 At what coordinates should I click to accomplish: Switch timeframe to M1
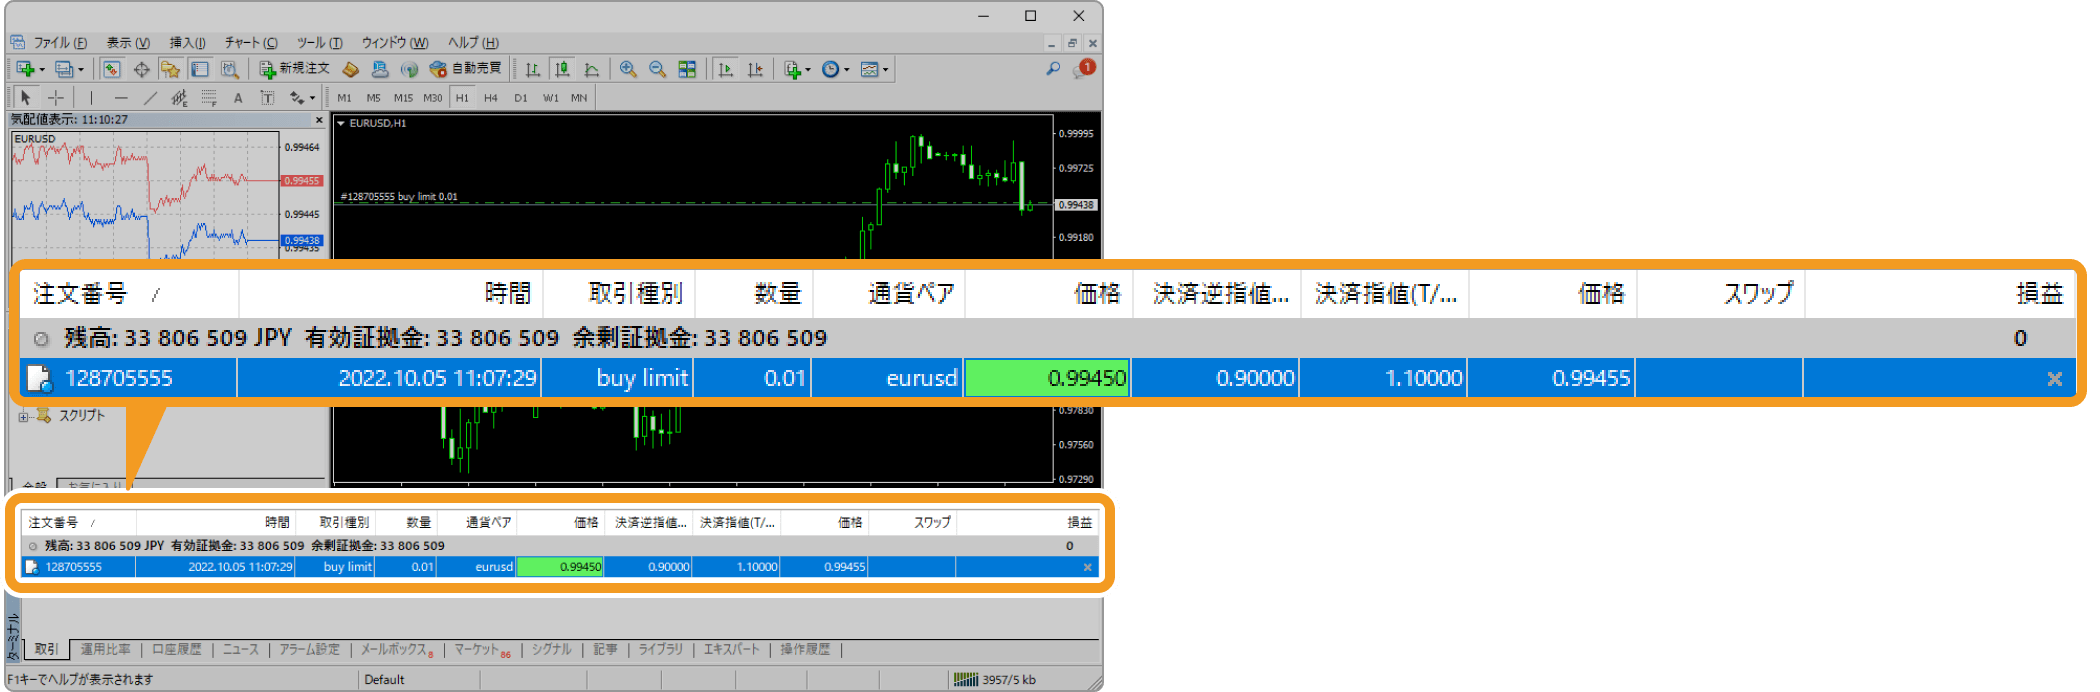pos(344,98)
